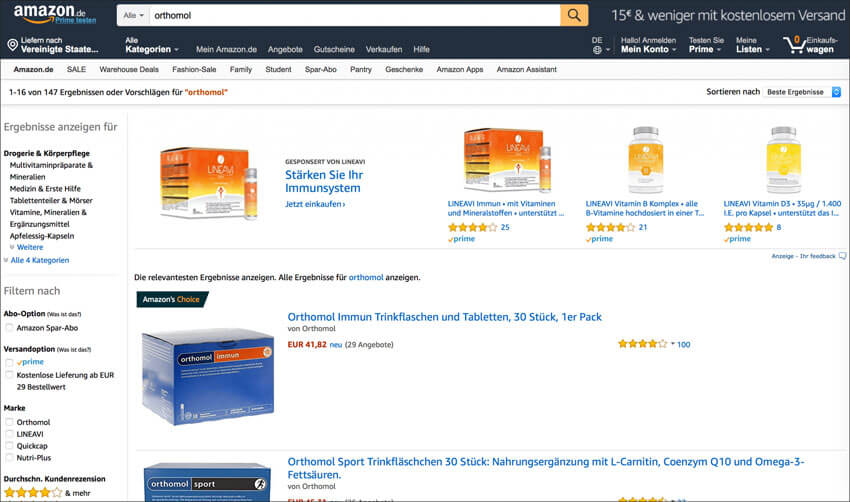Open LINEAVI Vitamin B Komplex bottle image
850x502 pixels.
(645, 159)
